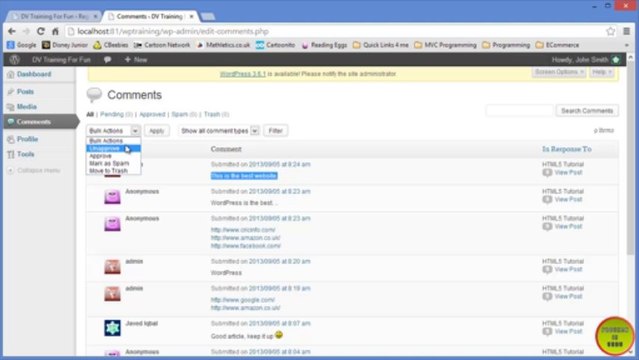This screenshot has width=639, height=360.
Task: Select the Bulk Actions option in the list
Action: pos(113,141)
